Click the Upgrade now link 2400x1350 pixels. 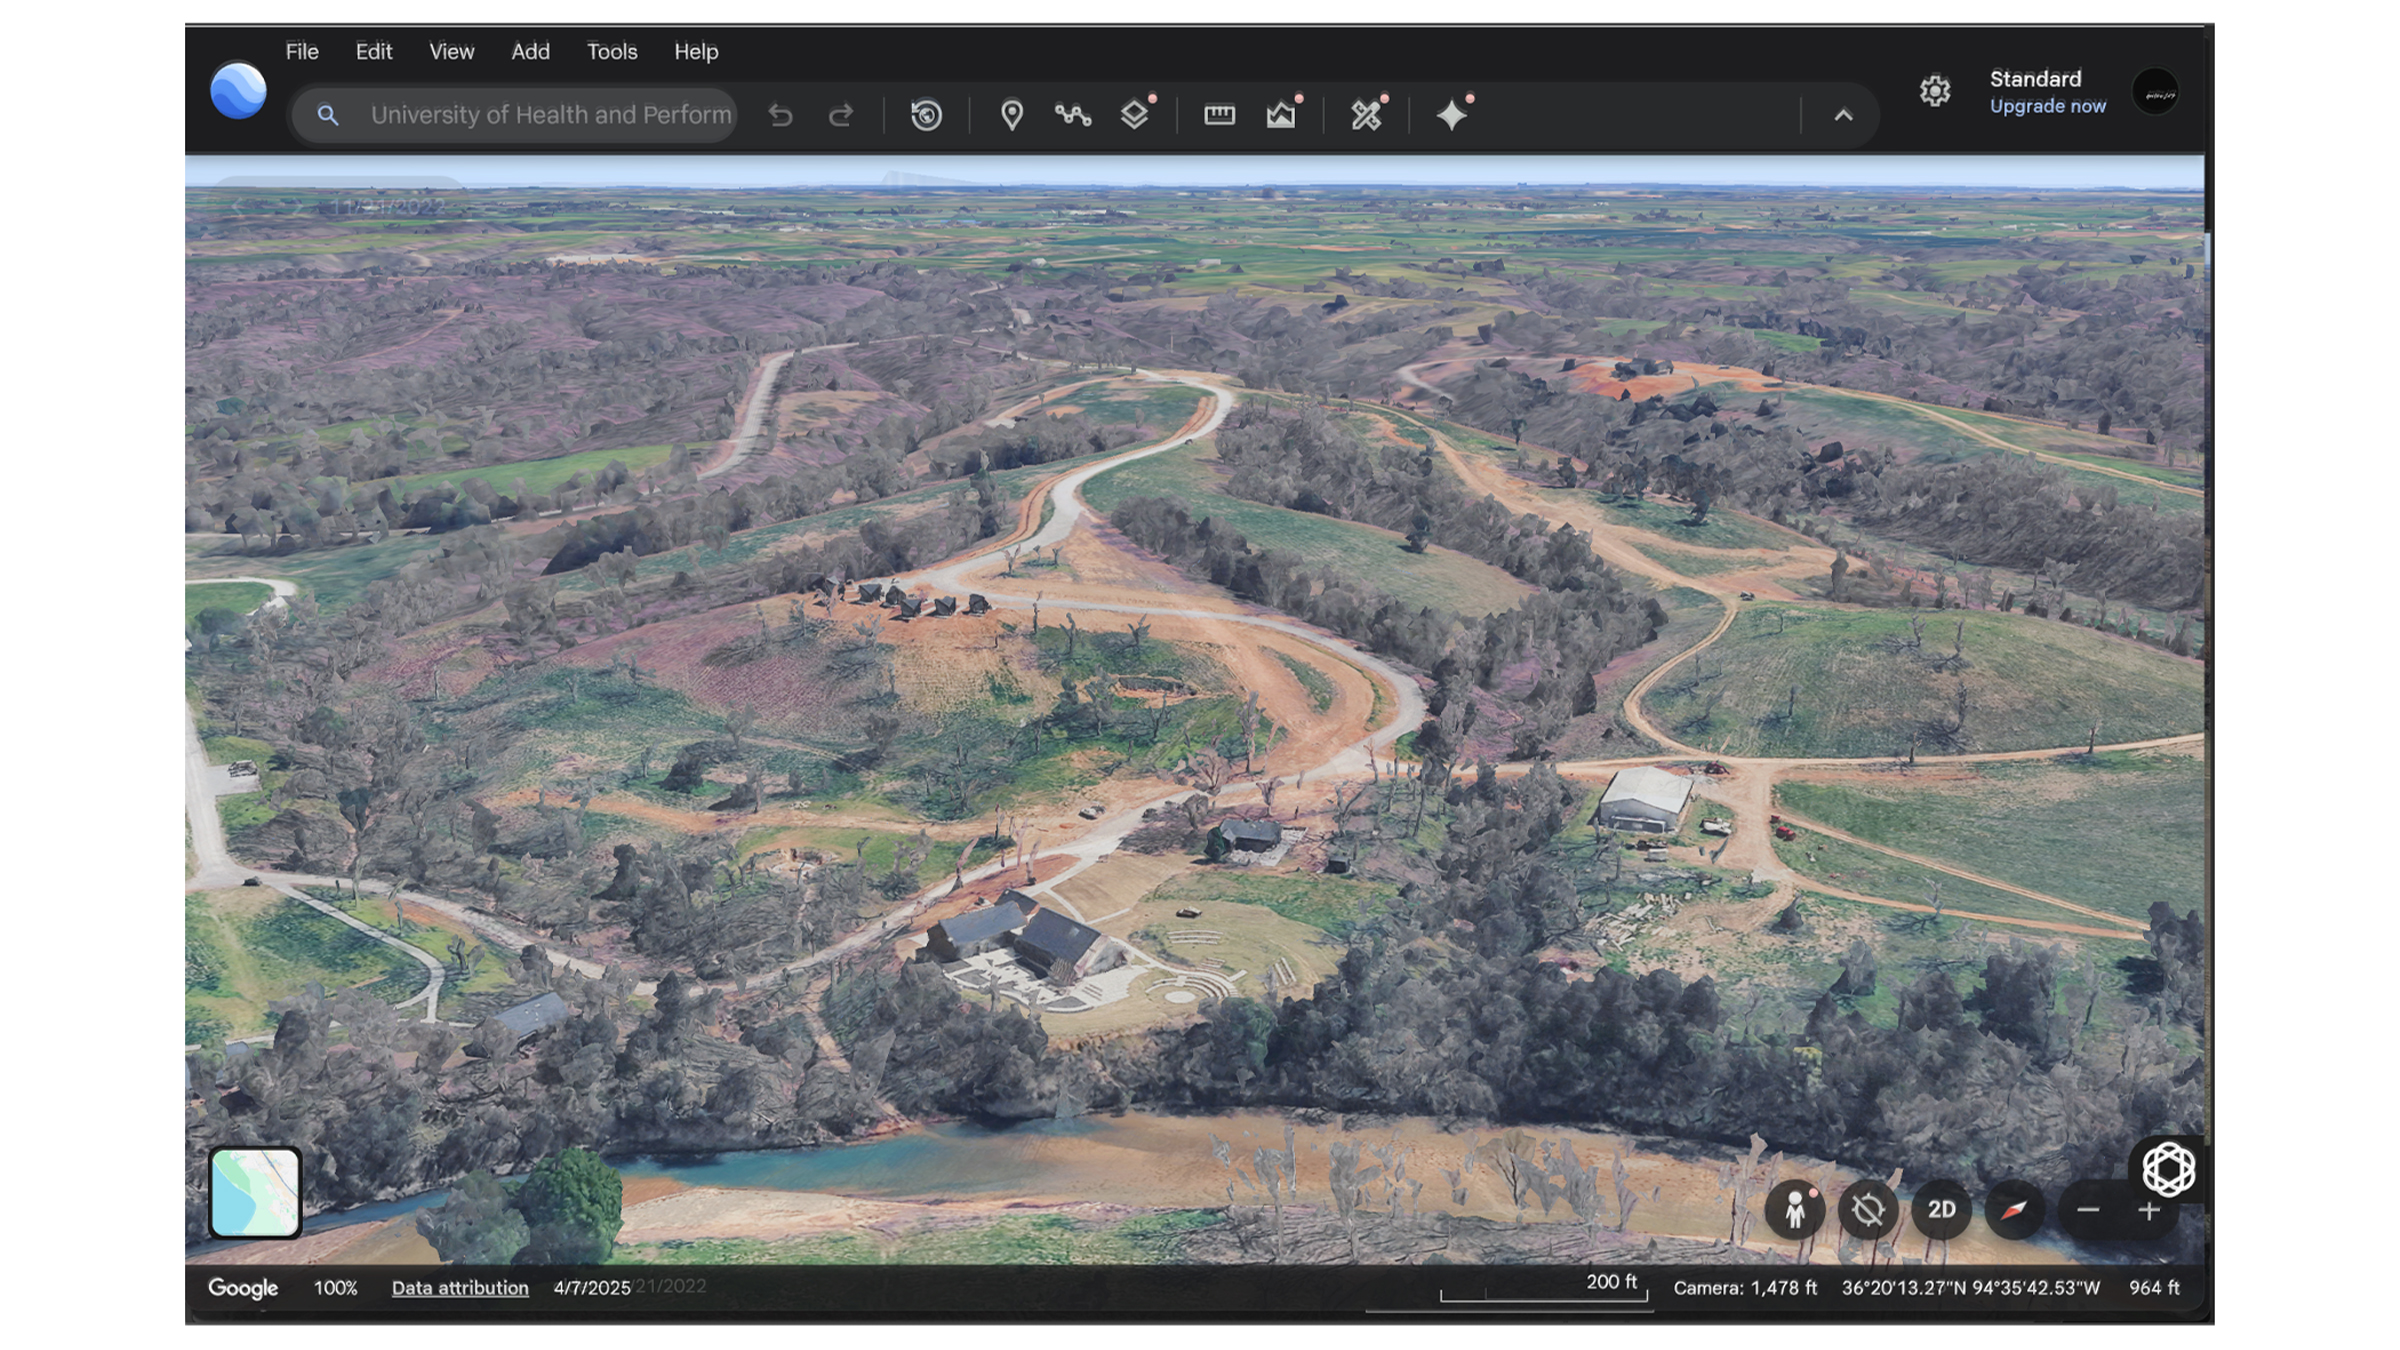click(x=2047, y=106)
